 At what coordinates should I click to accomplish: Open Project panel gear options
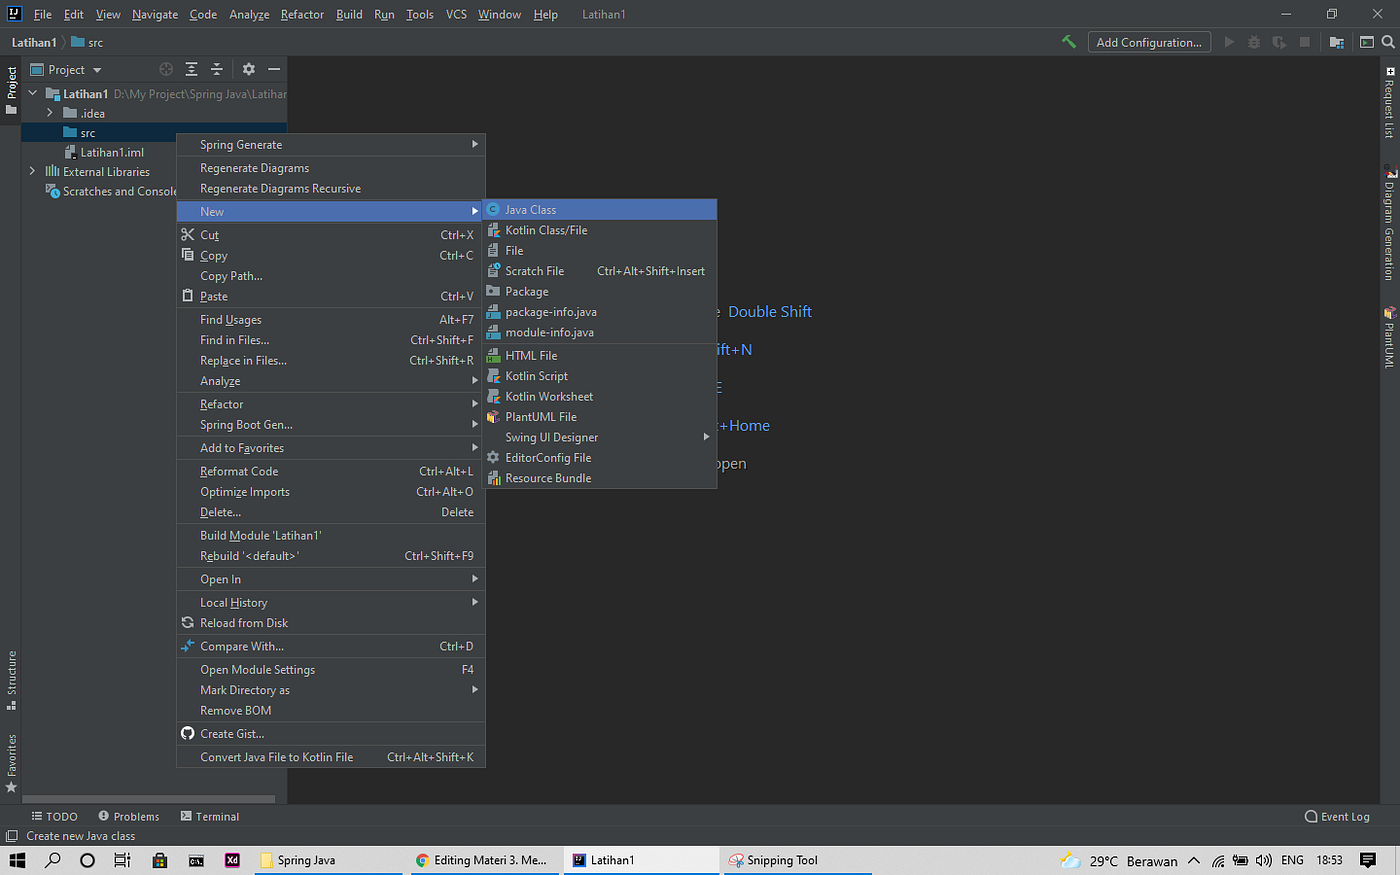pyautogui.click(x=248, y=69)
